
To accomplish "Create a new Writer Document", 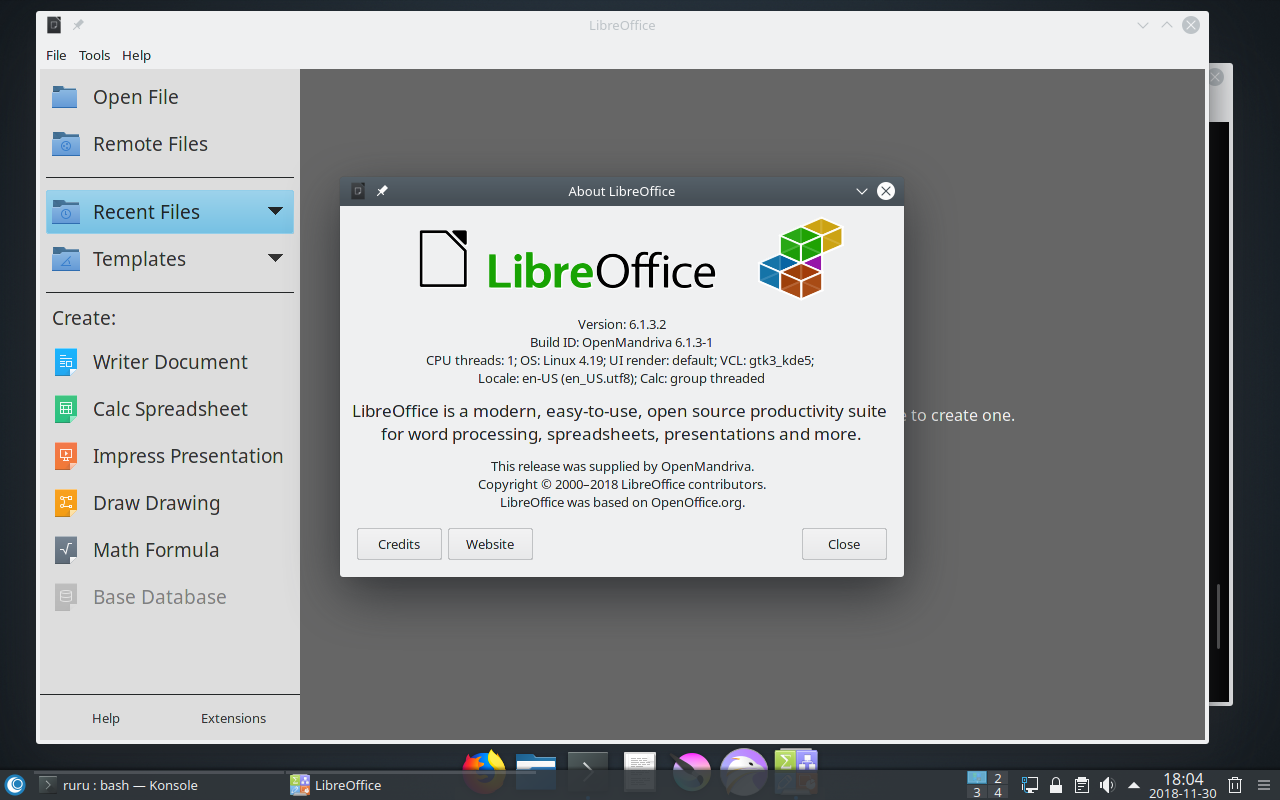I will (x=170, y=362).
